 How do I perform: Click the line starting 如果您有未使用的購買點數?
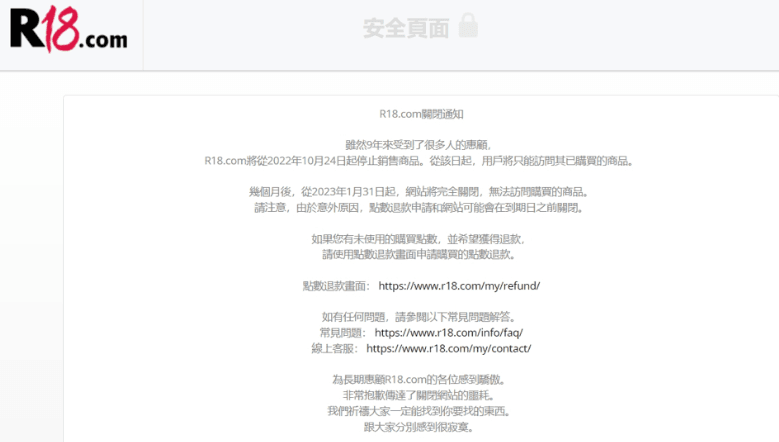pyautogui.click(x=418, y=239)
